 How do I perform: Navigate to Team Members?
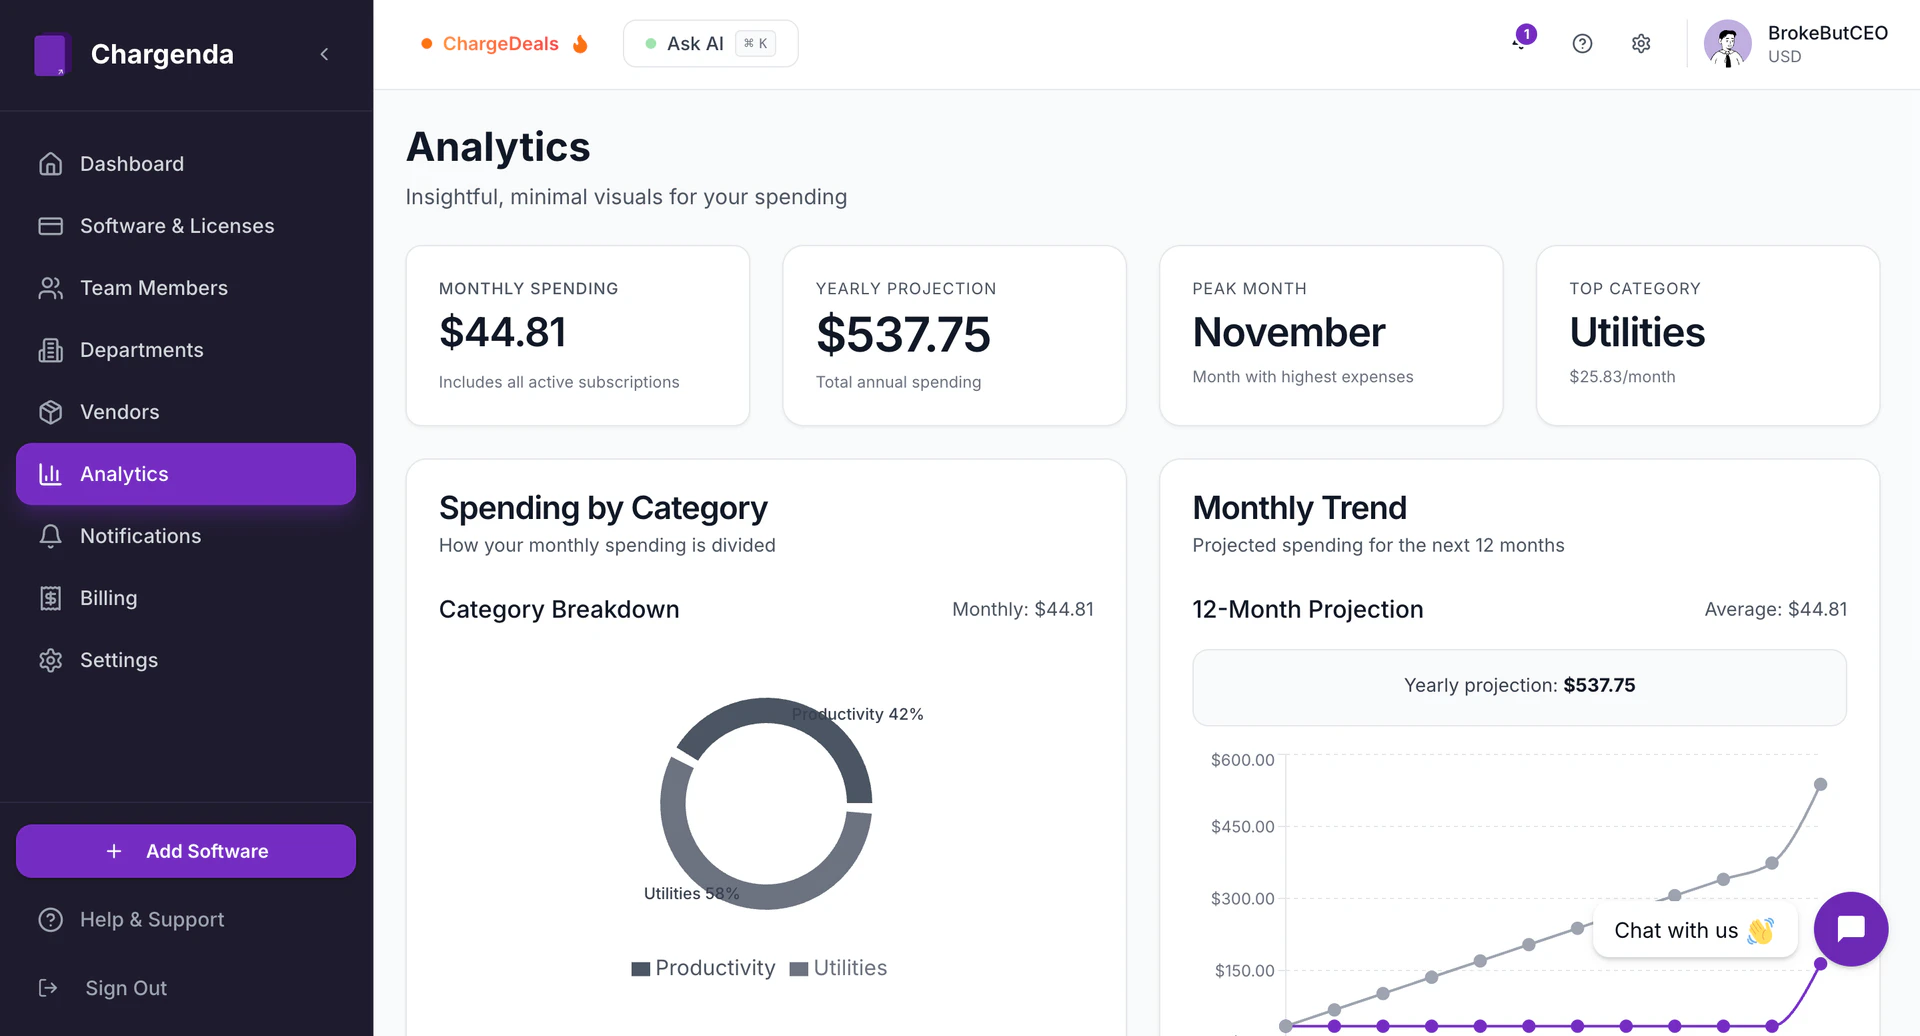(153, 288)
